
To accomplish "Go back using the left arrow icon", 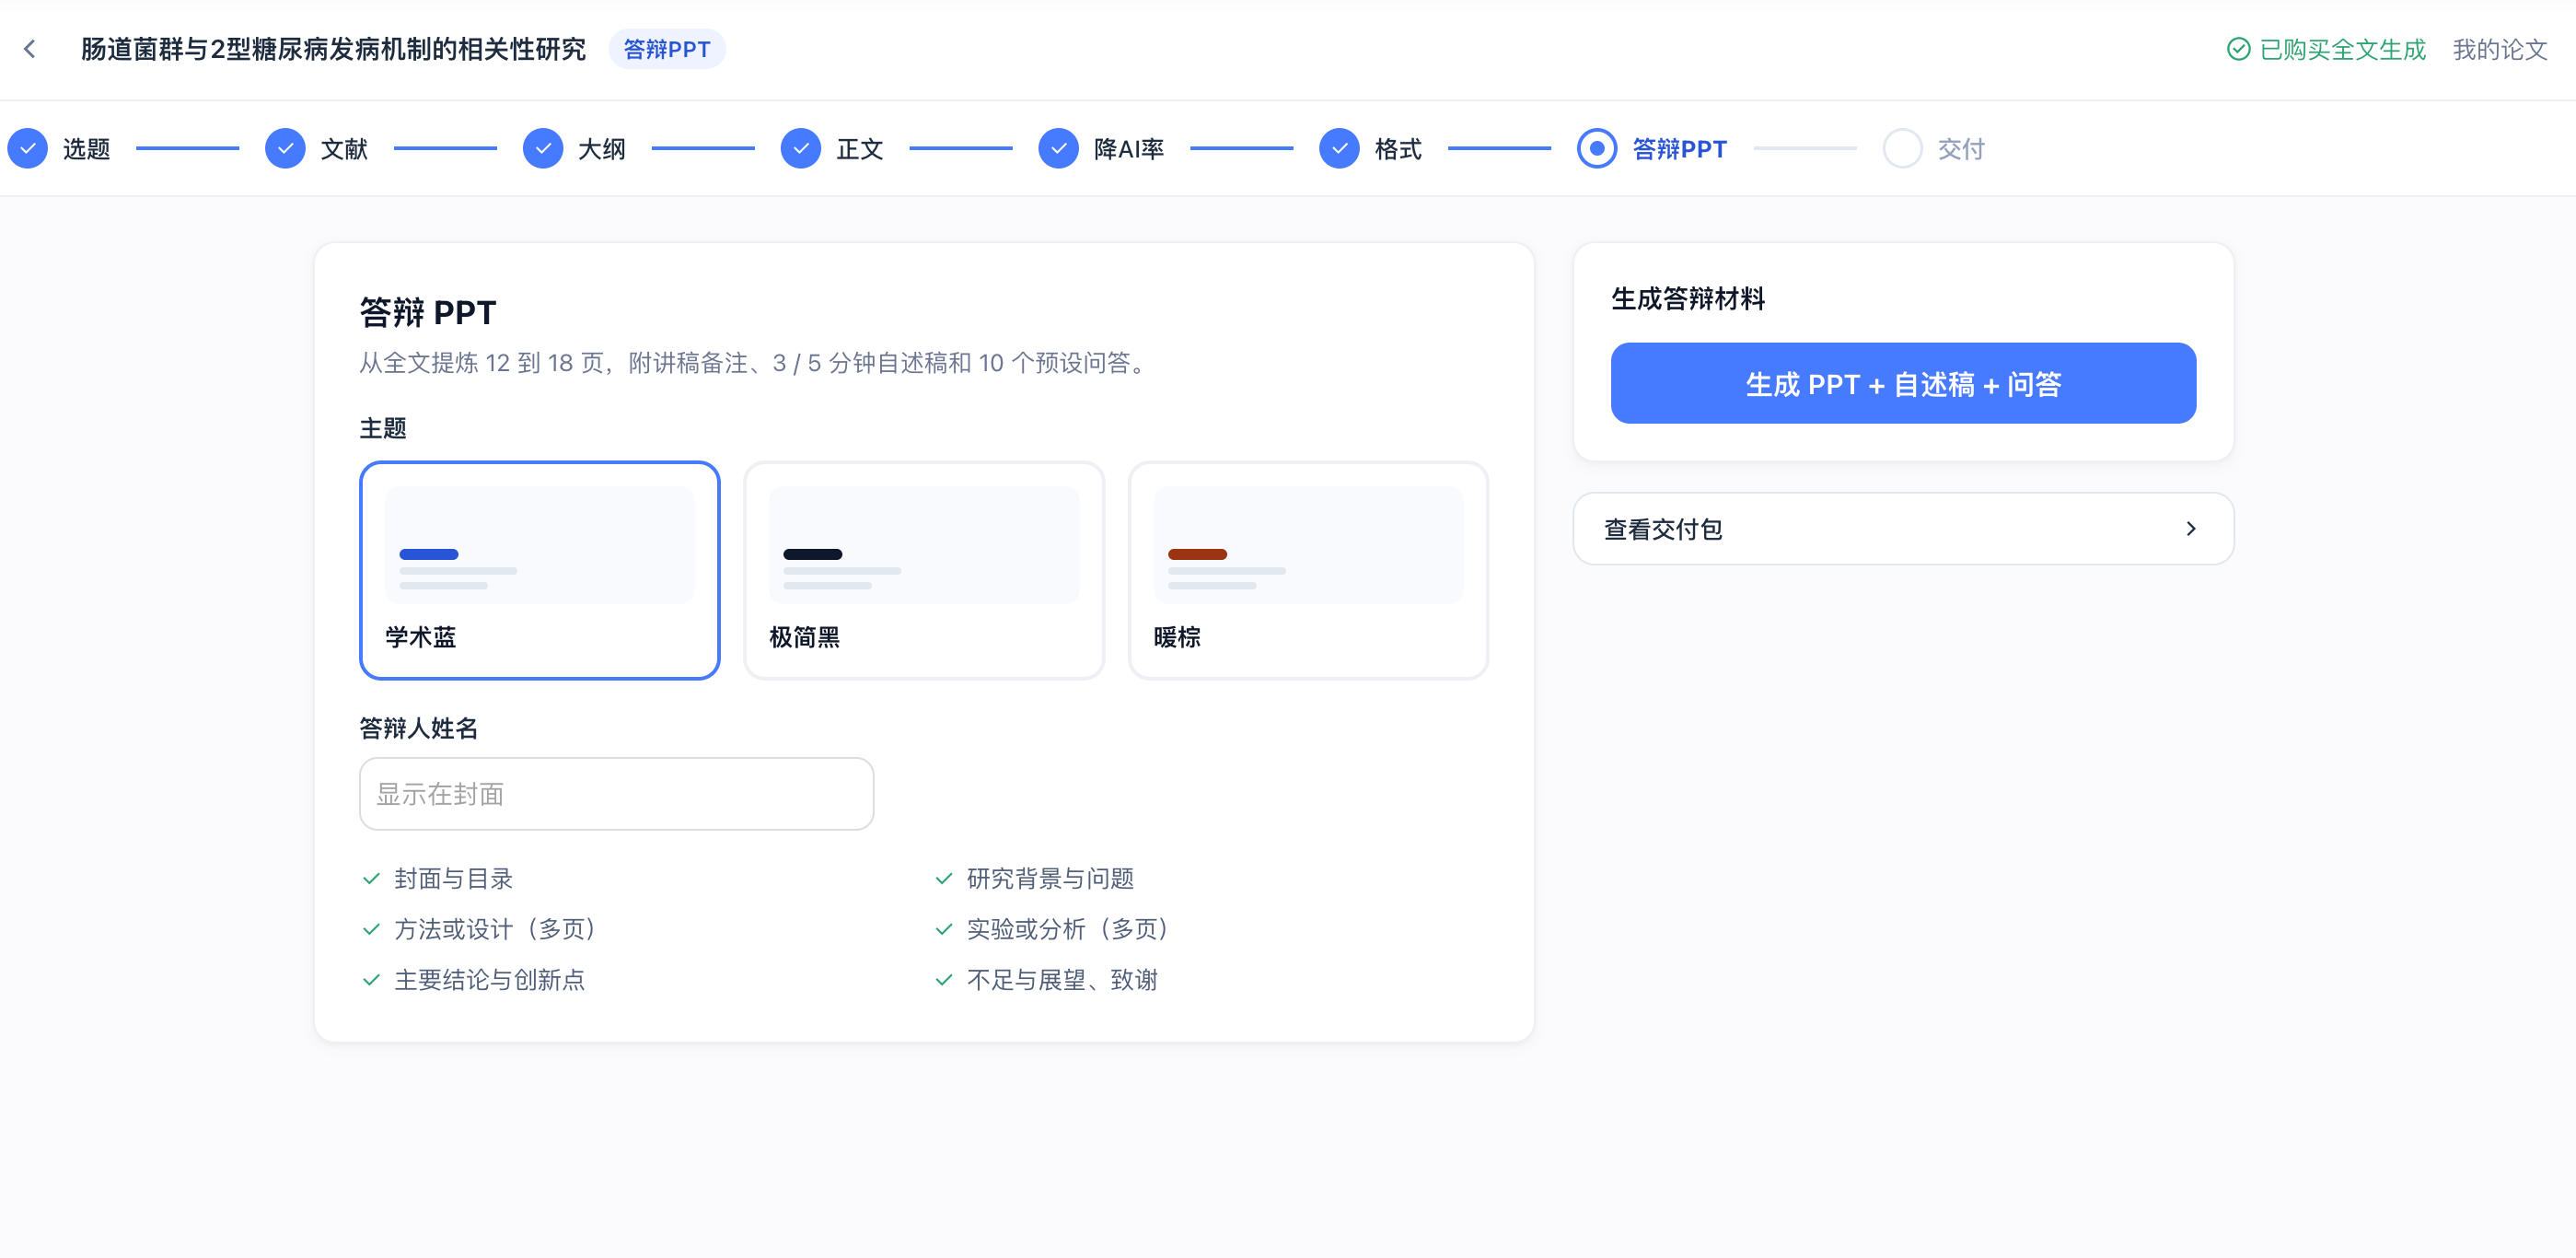I will coord(30,49).
